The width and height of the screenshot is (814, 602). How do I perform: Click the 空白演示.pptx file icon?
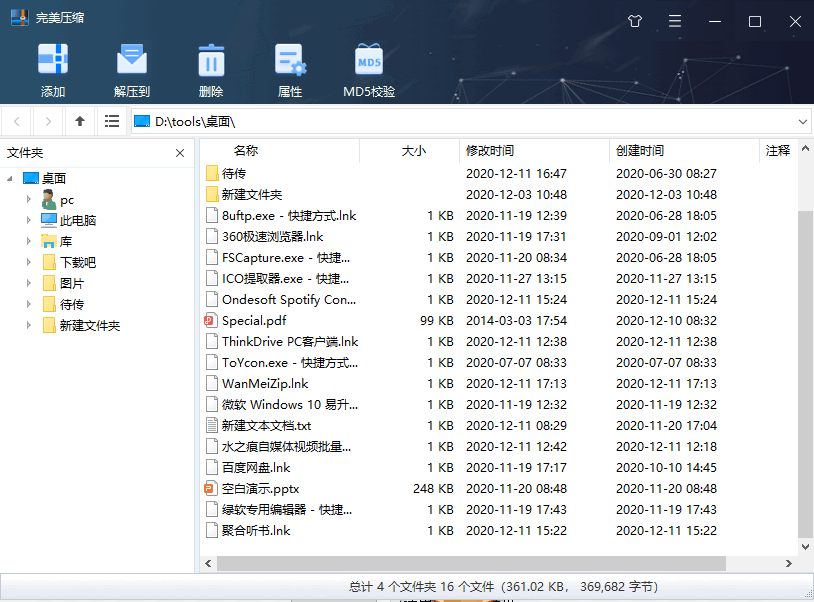(210, 489)
